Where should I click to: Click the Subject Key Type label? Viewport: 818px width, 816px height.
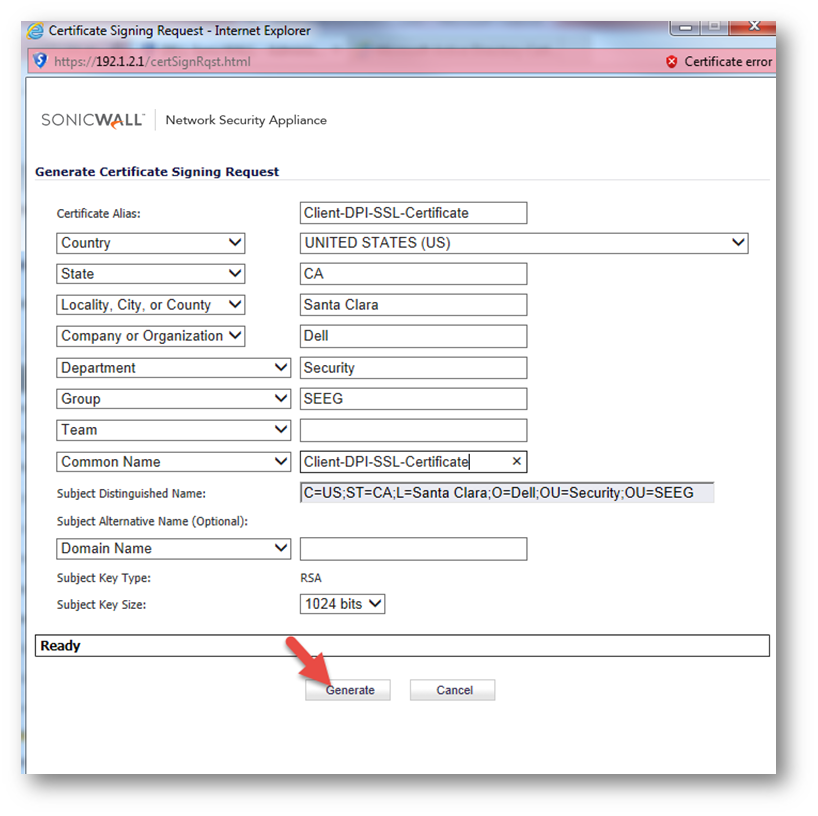pyautogui.click(x=103, y=578)
